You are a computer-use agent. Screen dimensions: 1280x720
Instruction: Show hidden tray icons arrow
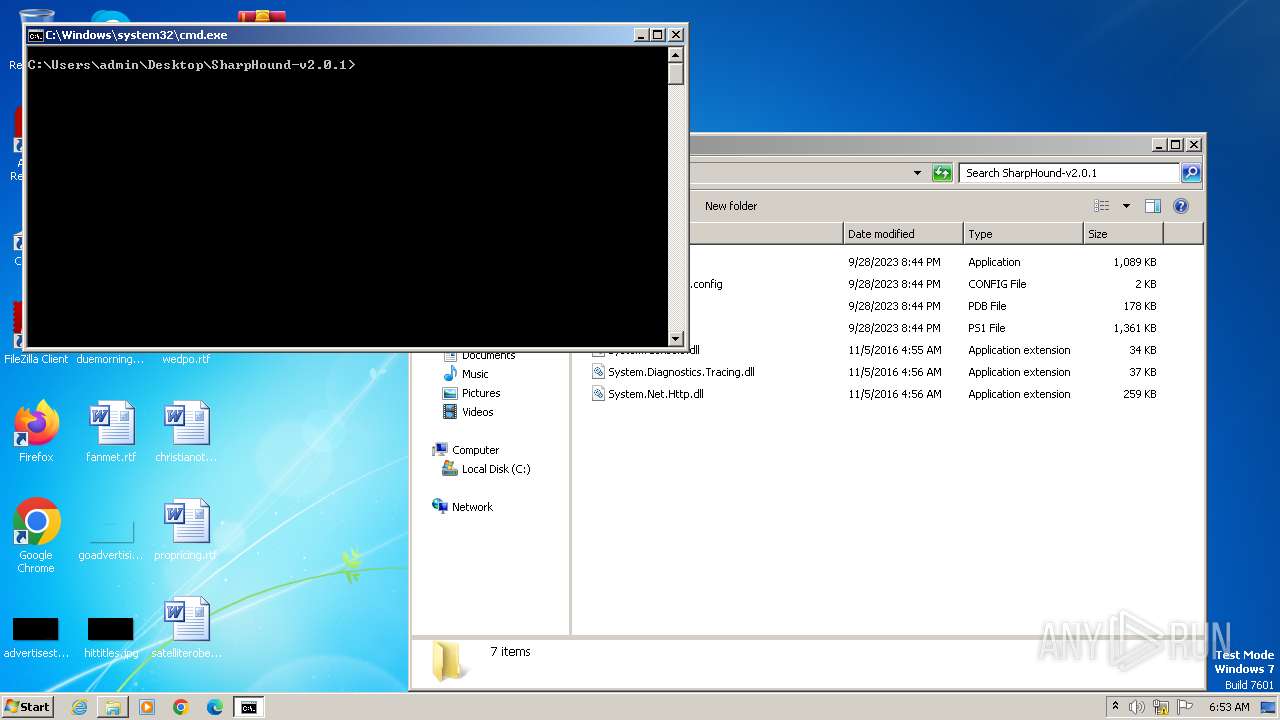click(x=1115, y=706)
